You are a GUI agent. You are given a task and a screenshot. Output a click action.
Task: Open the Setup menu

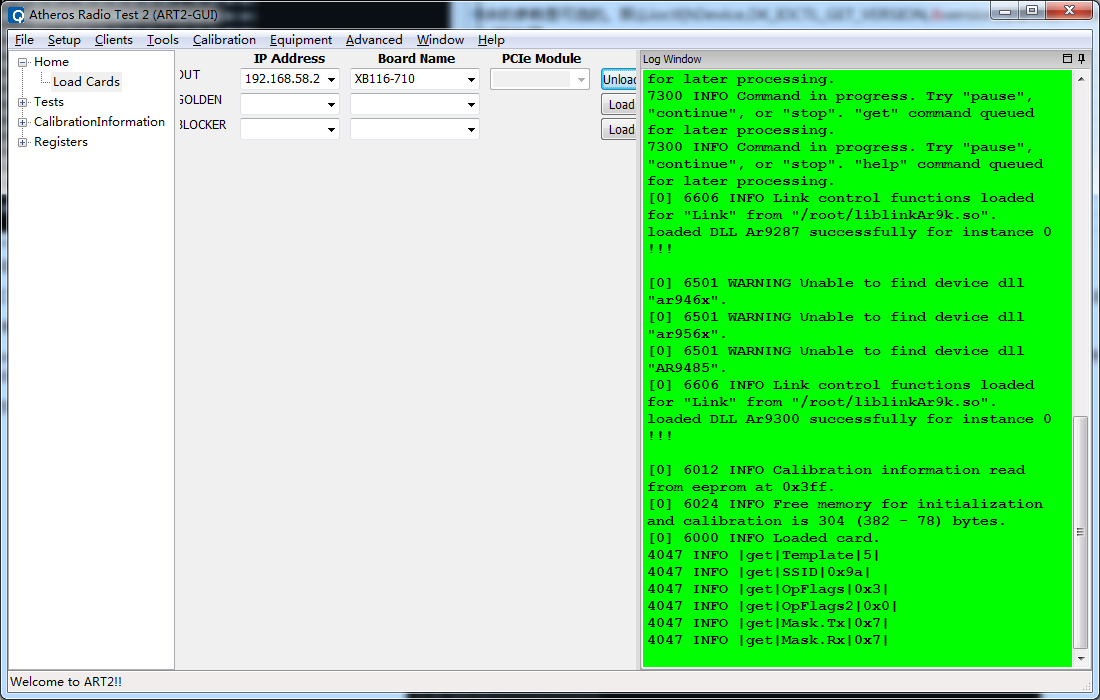[x=64, y=40]
